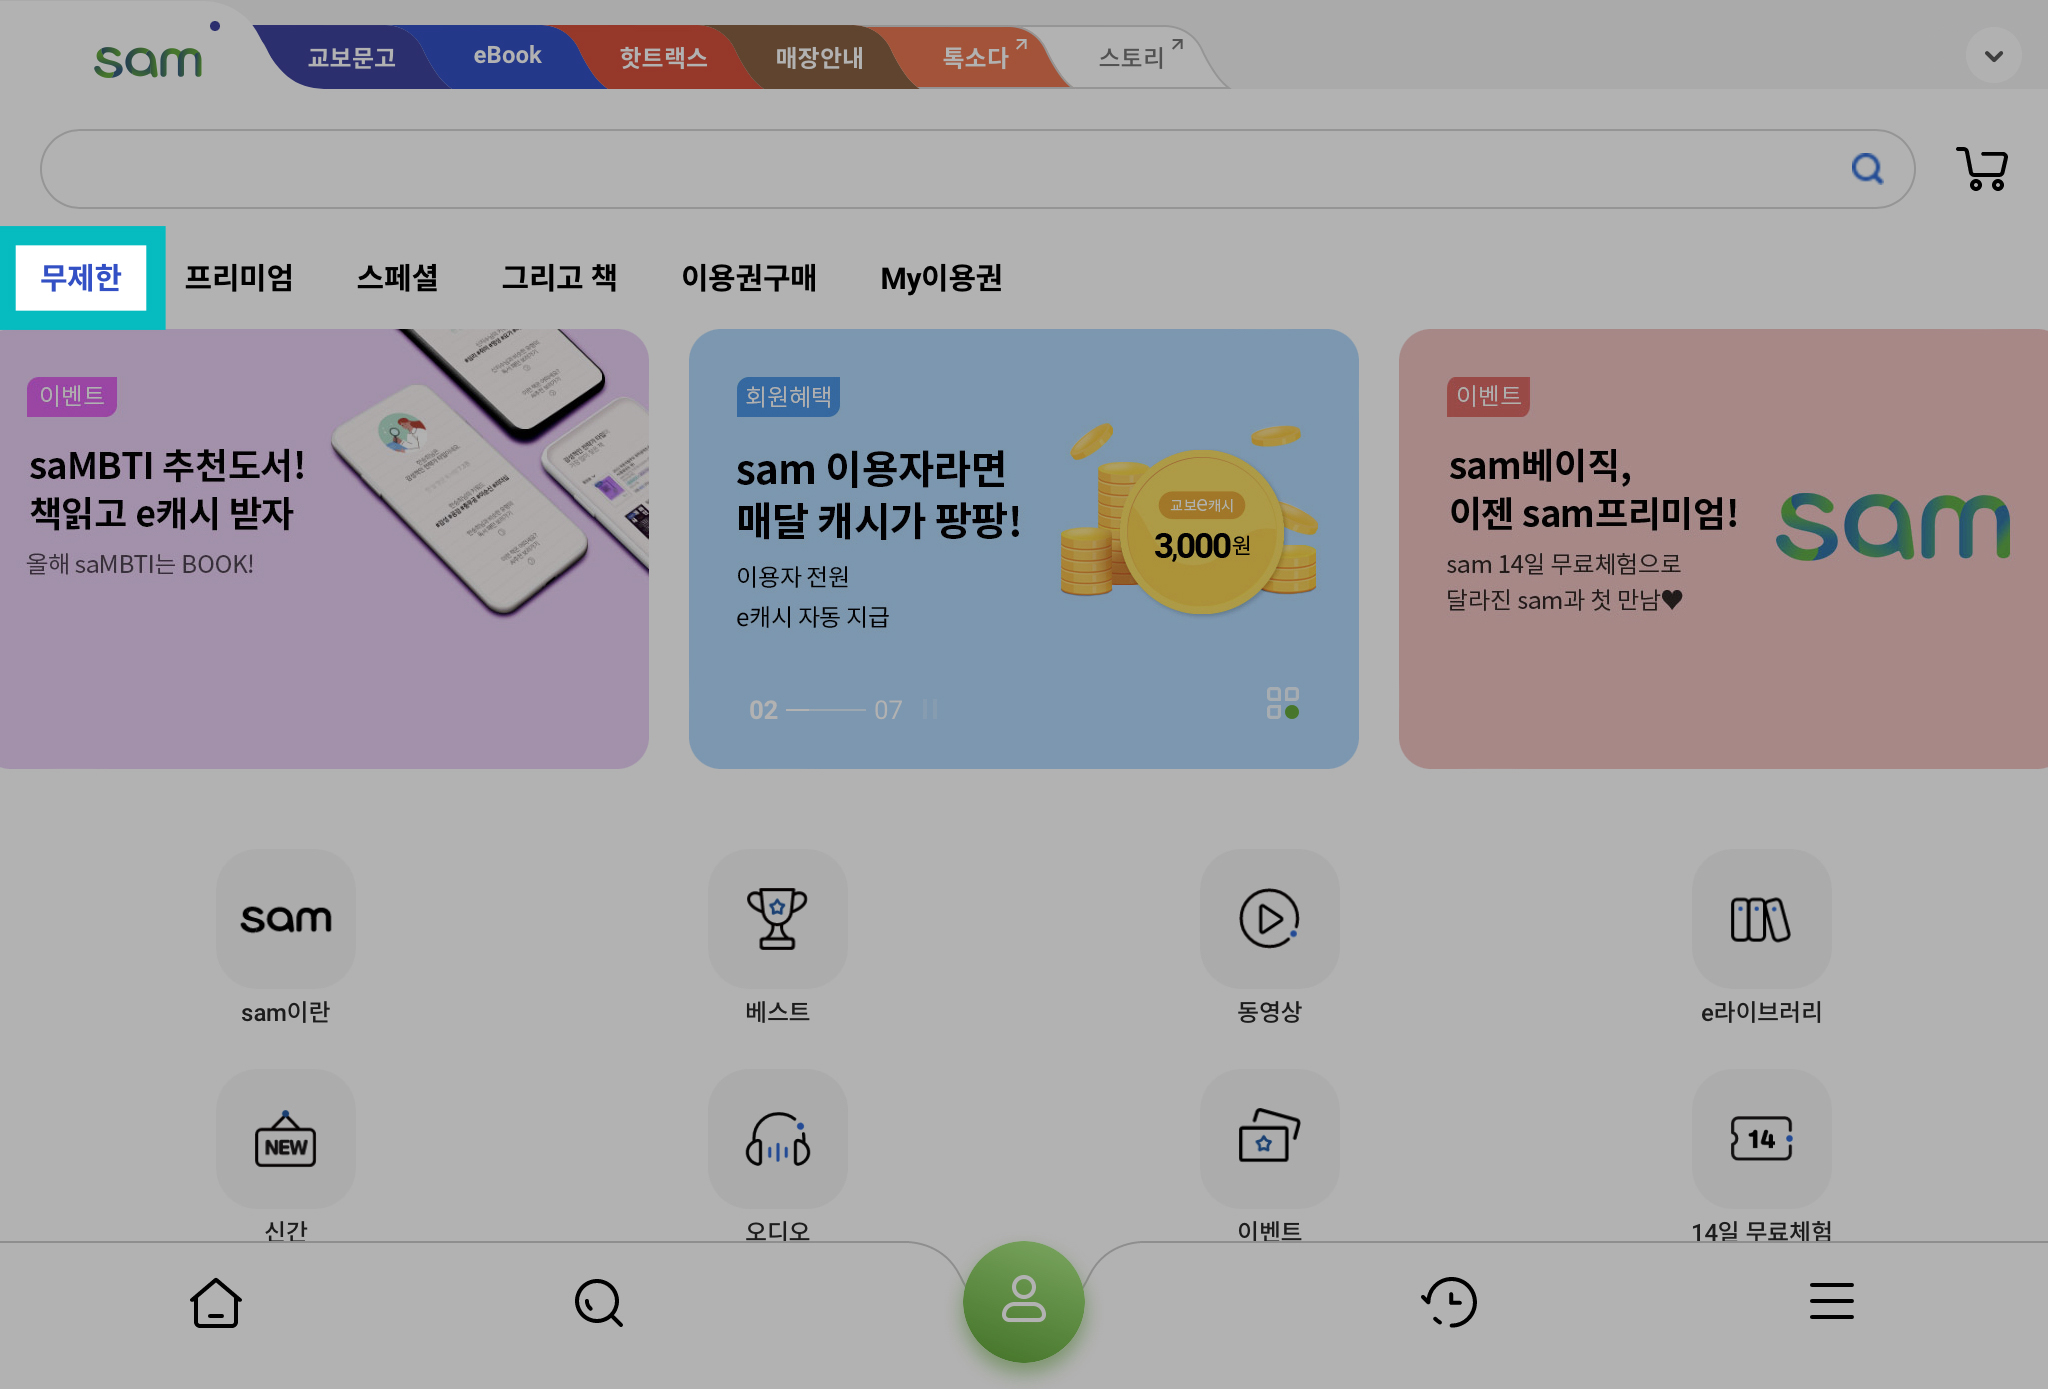This screenshot has height=1389, width=2048.
Task: Click the banner progress line 02–07
Action: (x=825, y=710)
